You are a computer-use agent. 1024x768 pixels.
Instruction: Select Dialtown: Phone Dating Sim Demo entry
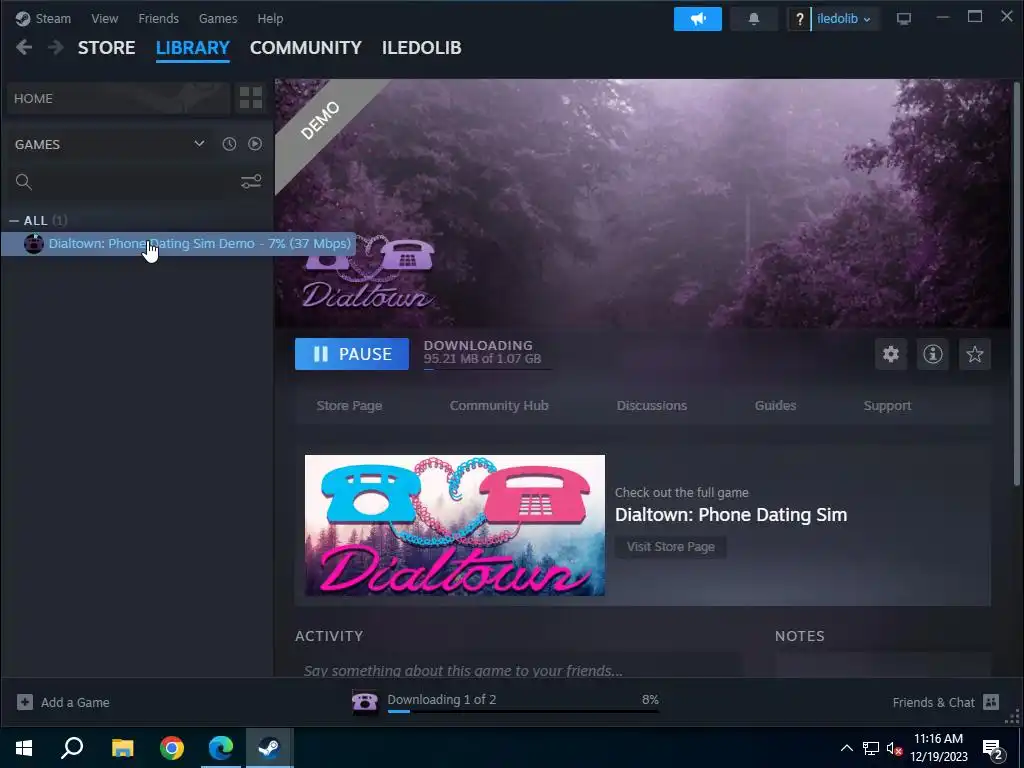coord(178,244)
